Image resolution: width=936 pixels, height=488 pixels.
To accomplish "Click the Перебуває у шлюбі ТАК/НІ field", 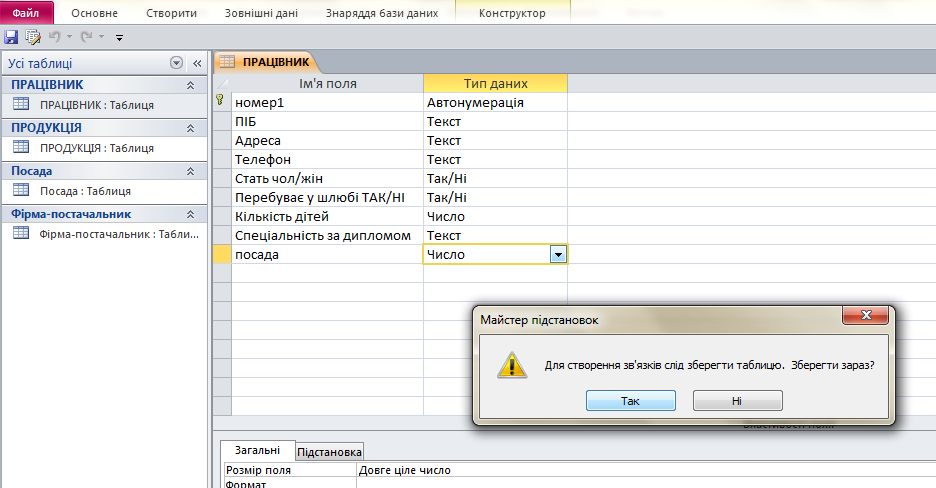I will coord(328,198).
